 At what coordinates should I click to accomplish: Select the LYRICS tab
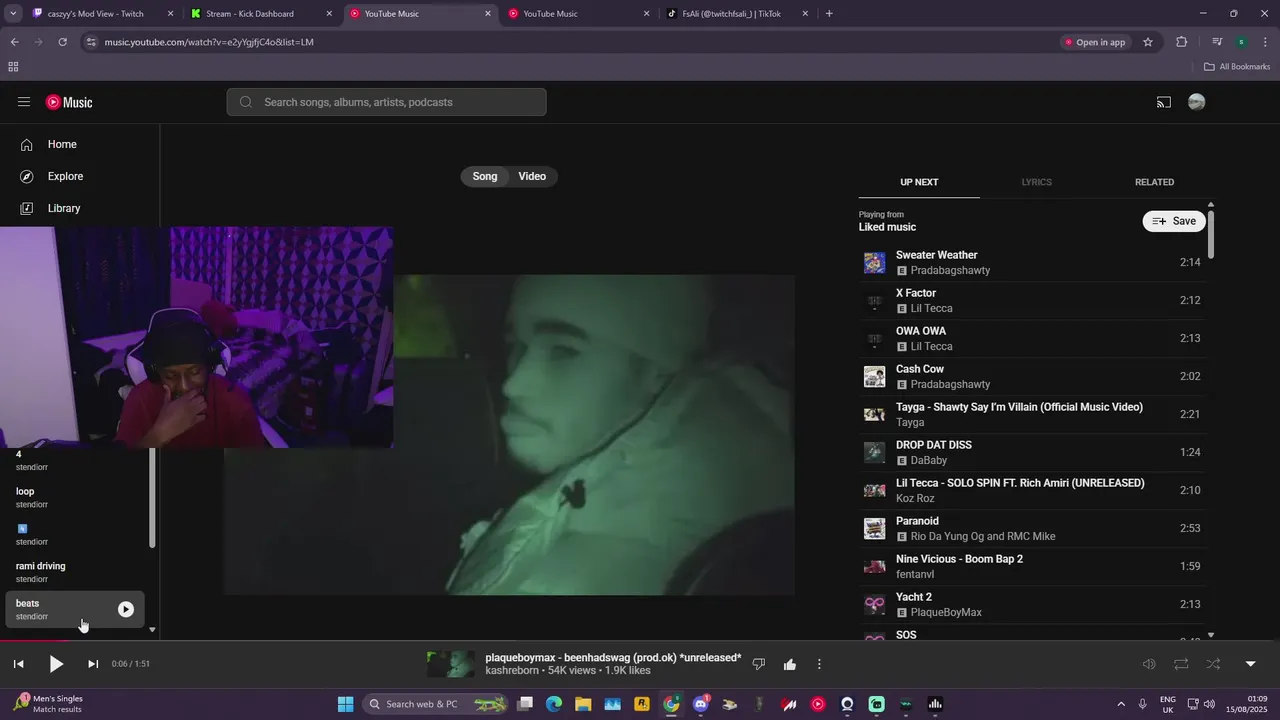point(1036,182)
